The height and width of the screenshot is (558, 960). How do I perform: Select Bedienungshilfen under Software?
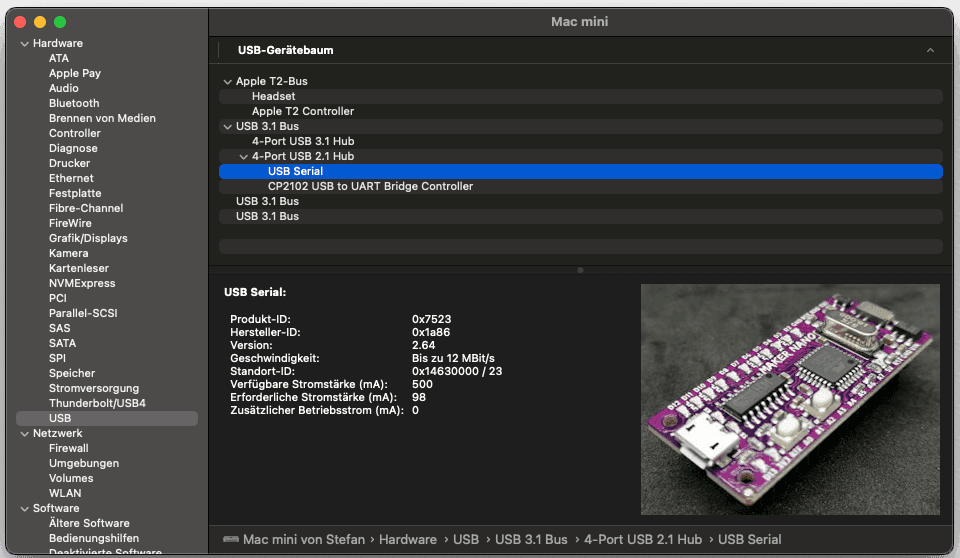tap(94, 538)
